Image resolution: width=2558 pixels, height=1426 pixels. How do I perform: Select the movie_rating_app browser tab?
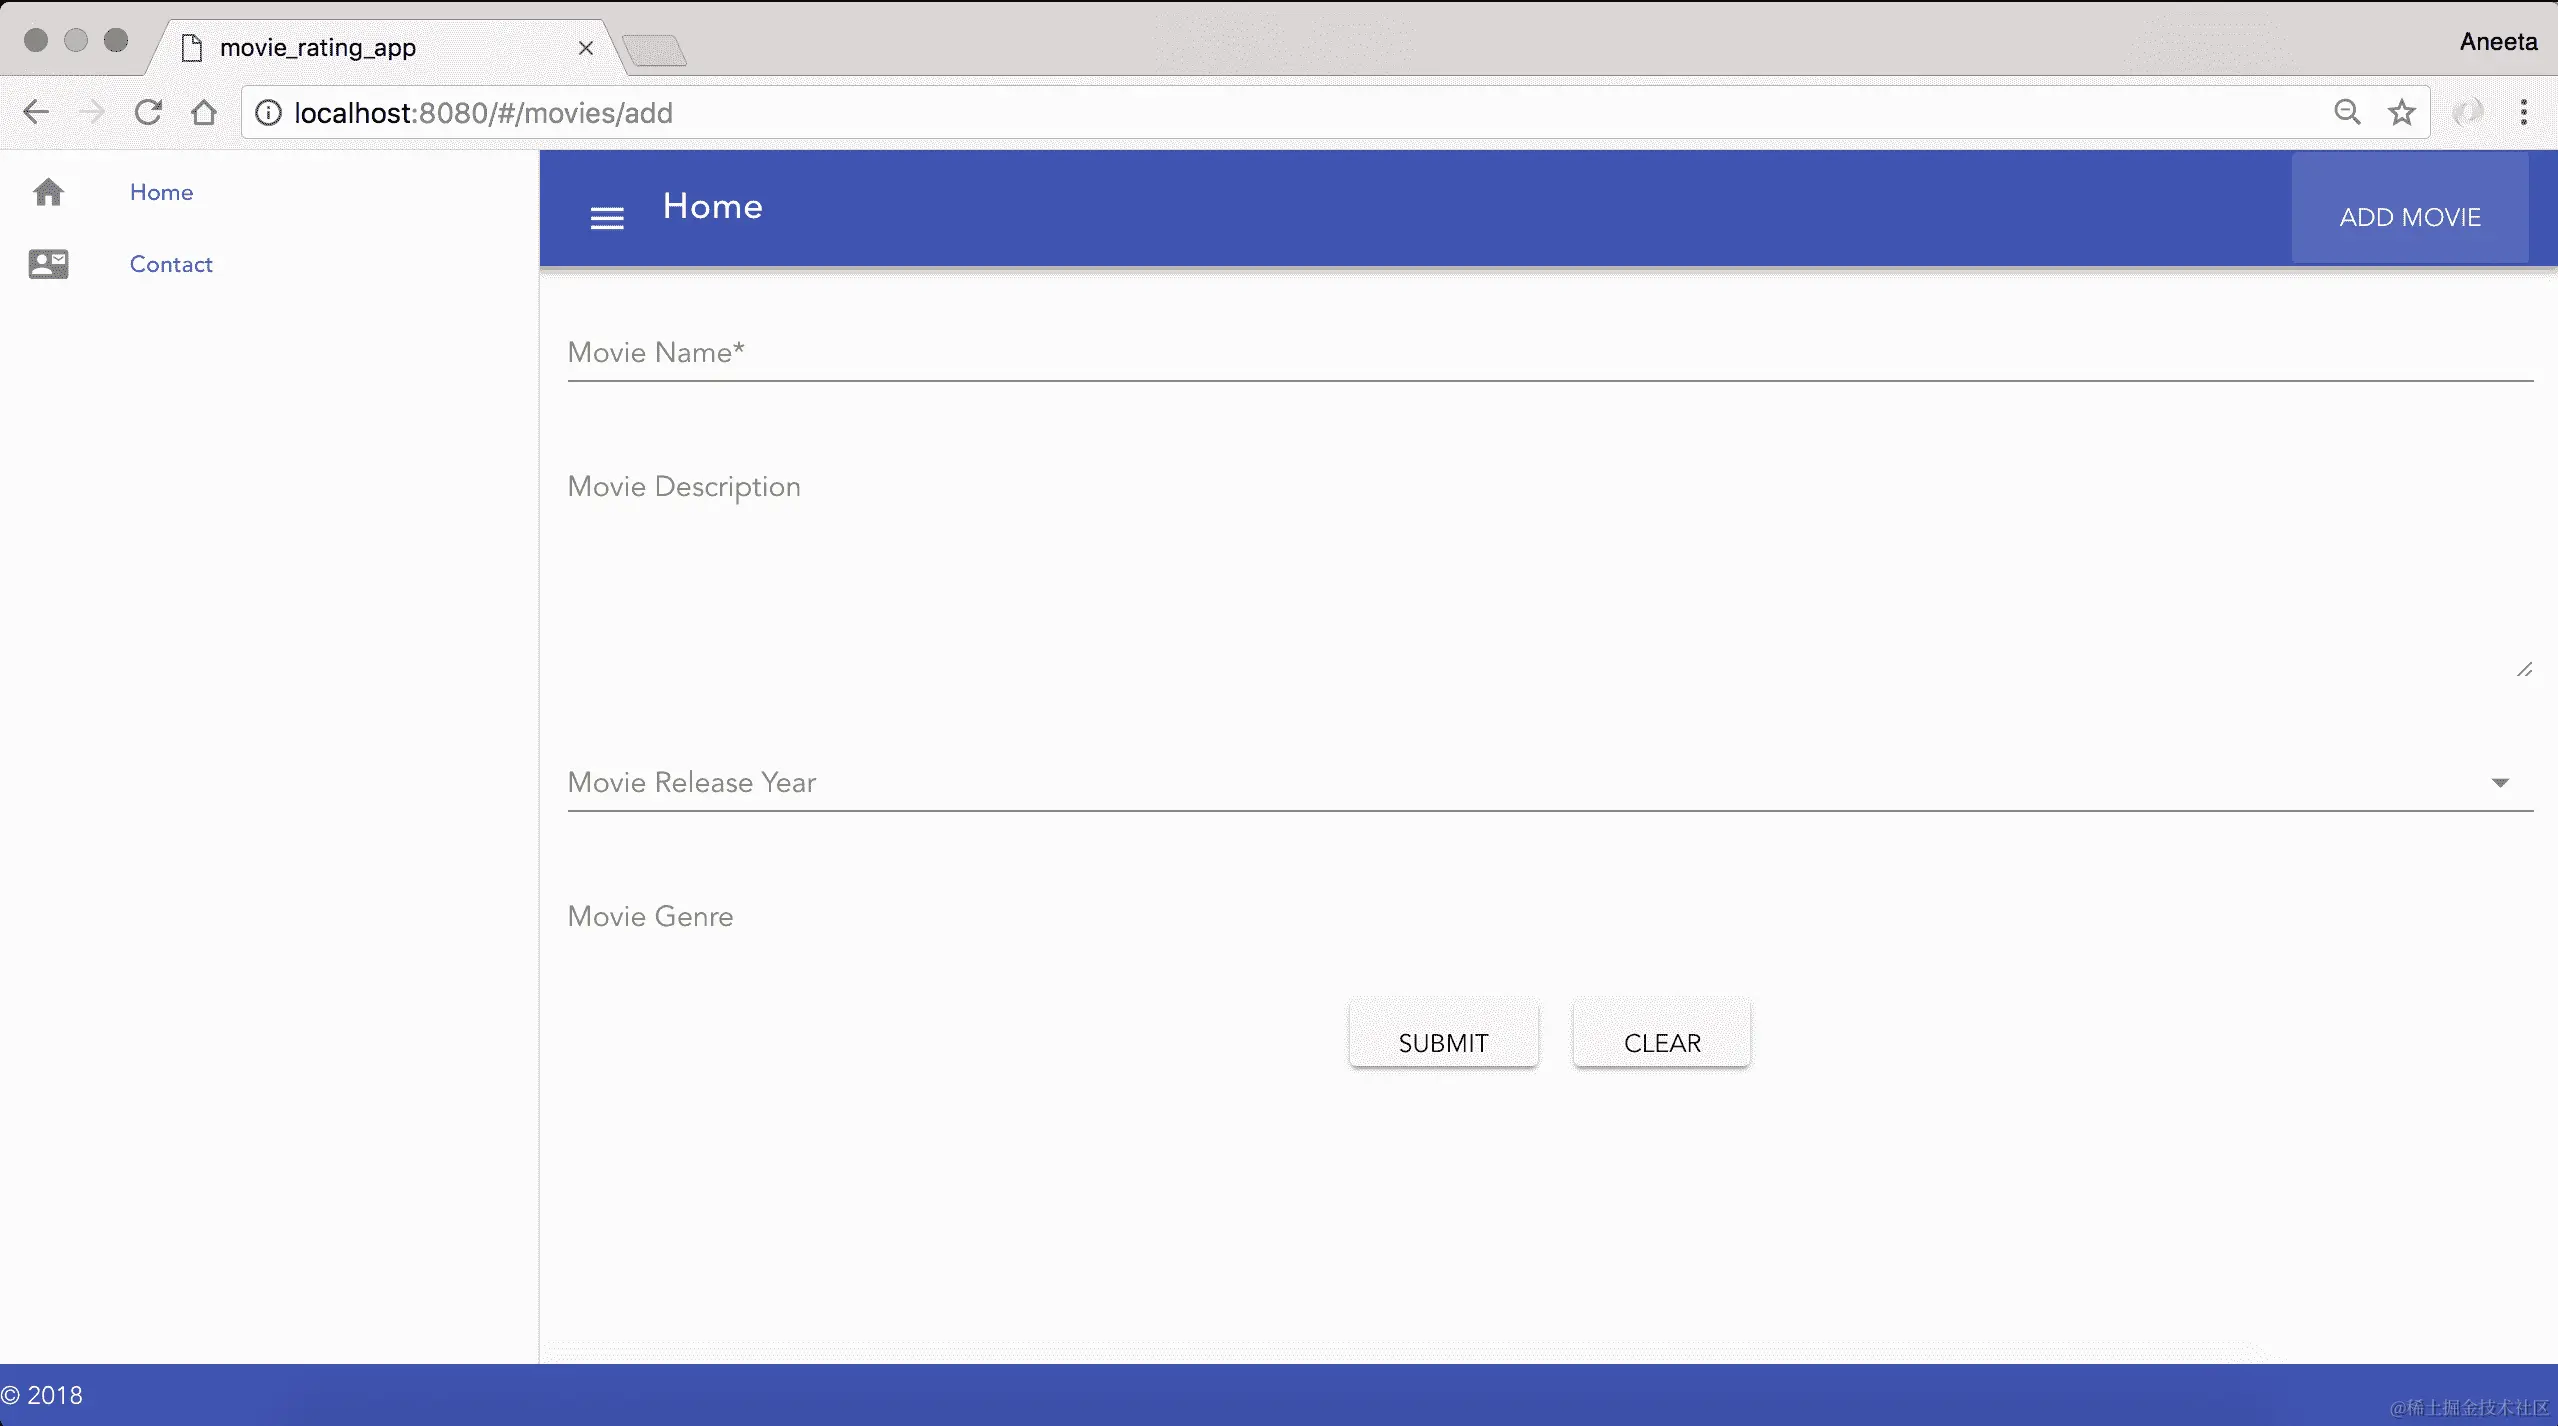pos(318,47)
